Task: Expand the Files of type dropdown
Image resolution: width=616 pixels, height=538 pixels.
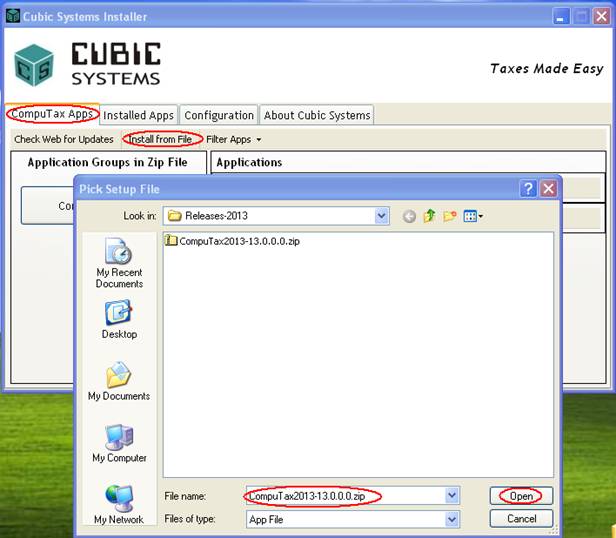Action: 452,520
